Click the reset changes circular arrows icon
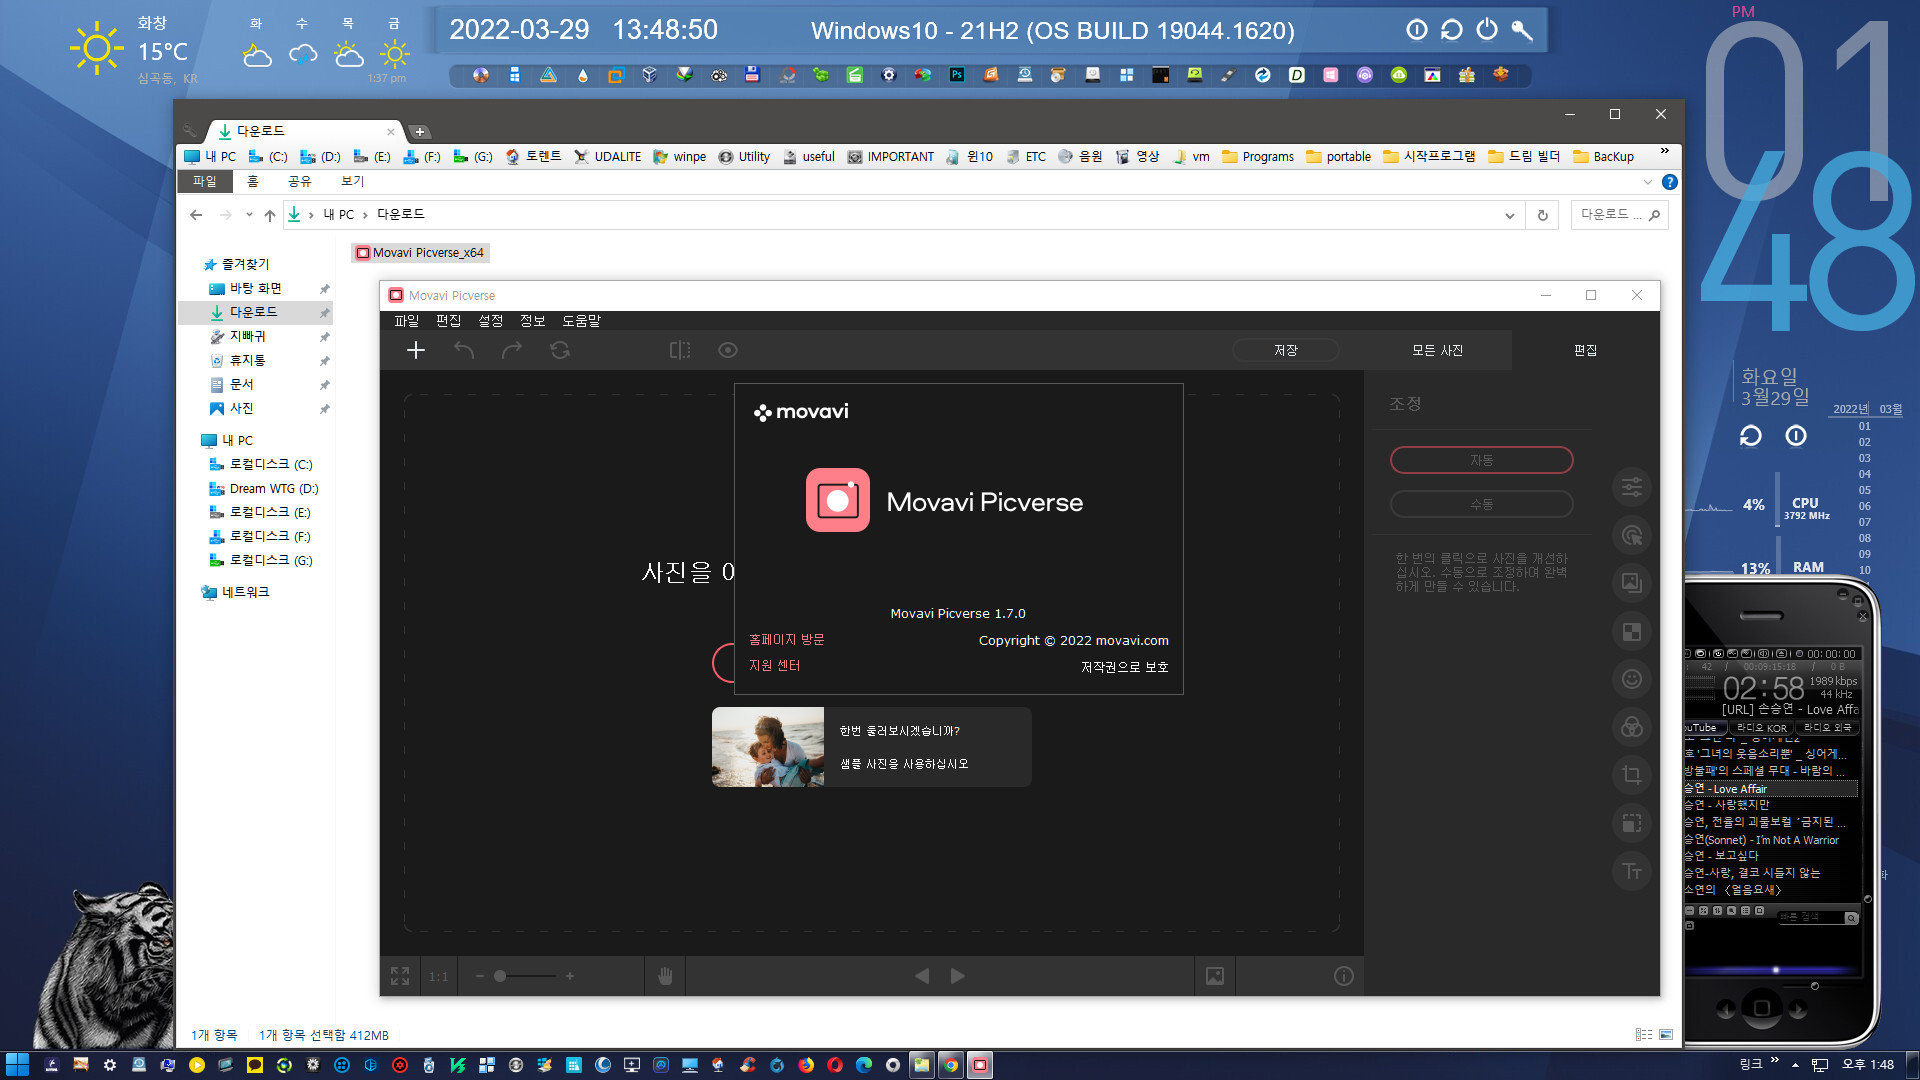This screenshot has width=1920, height=1080. [x=560, y=350]
